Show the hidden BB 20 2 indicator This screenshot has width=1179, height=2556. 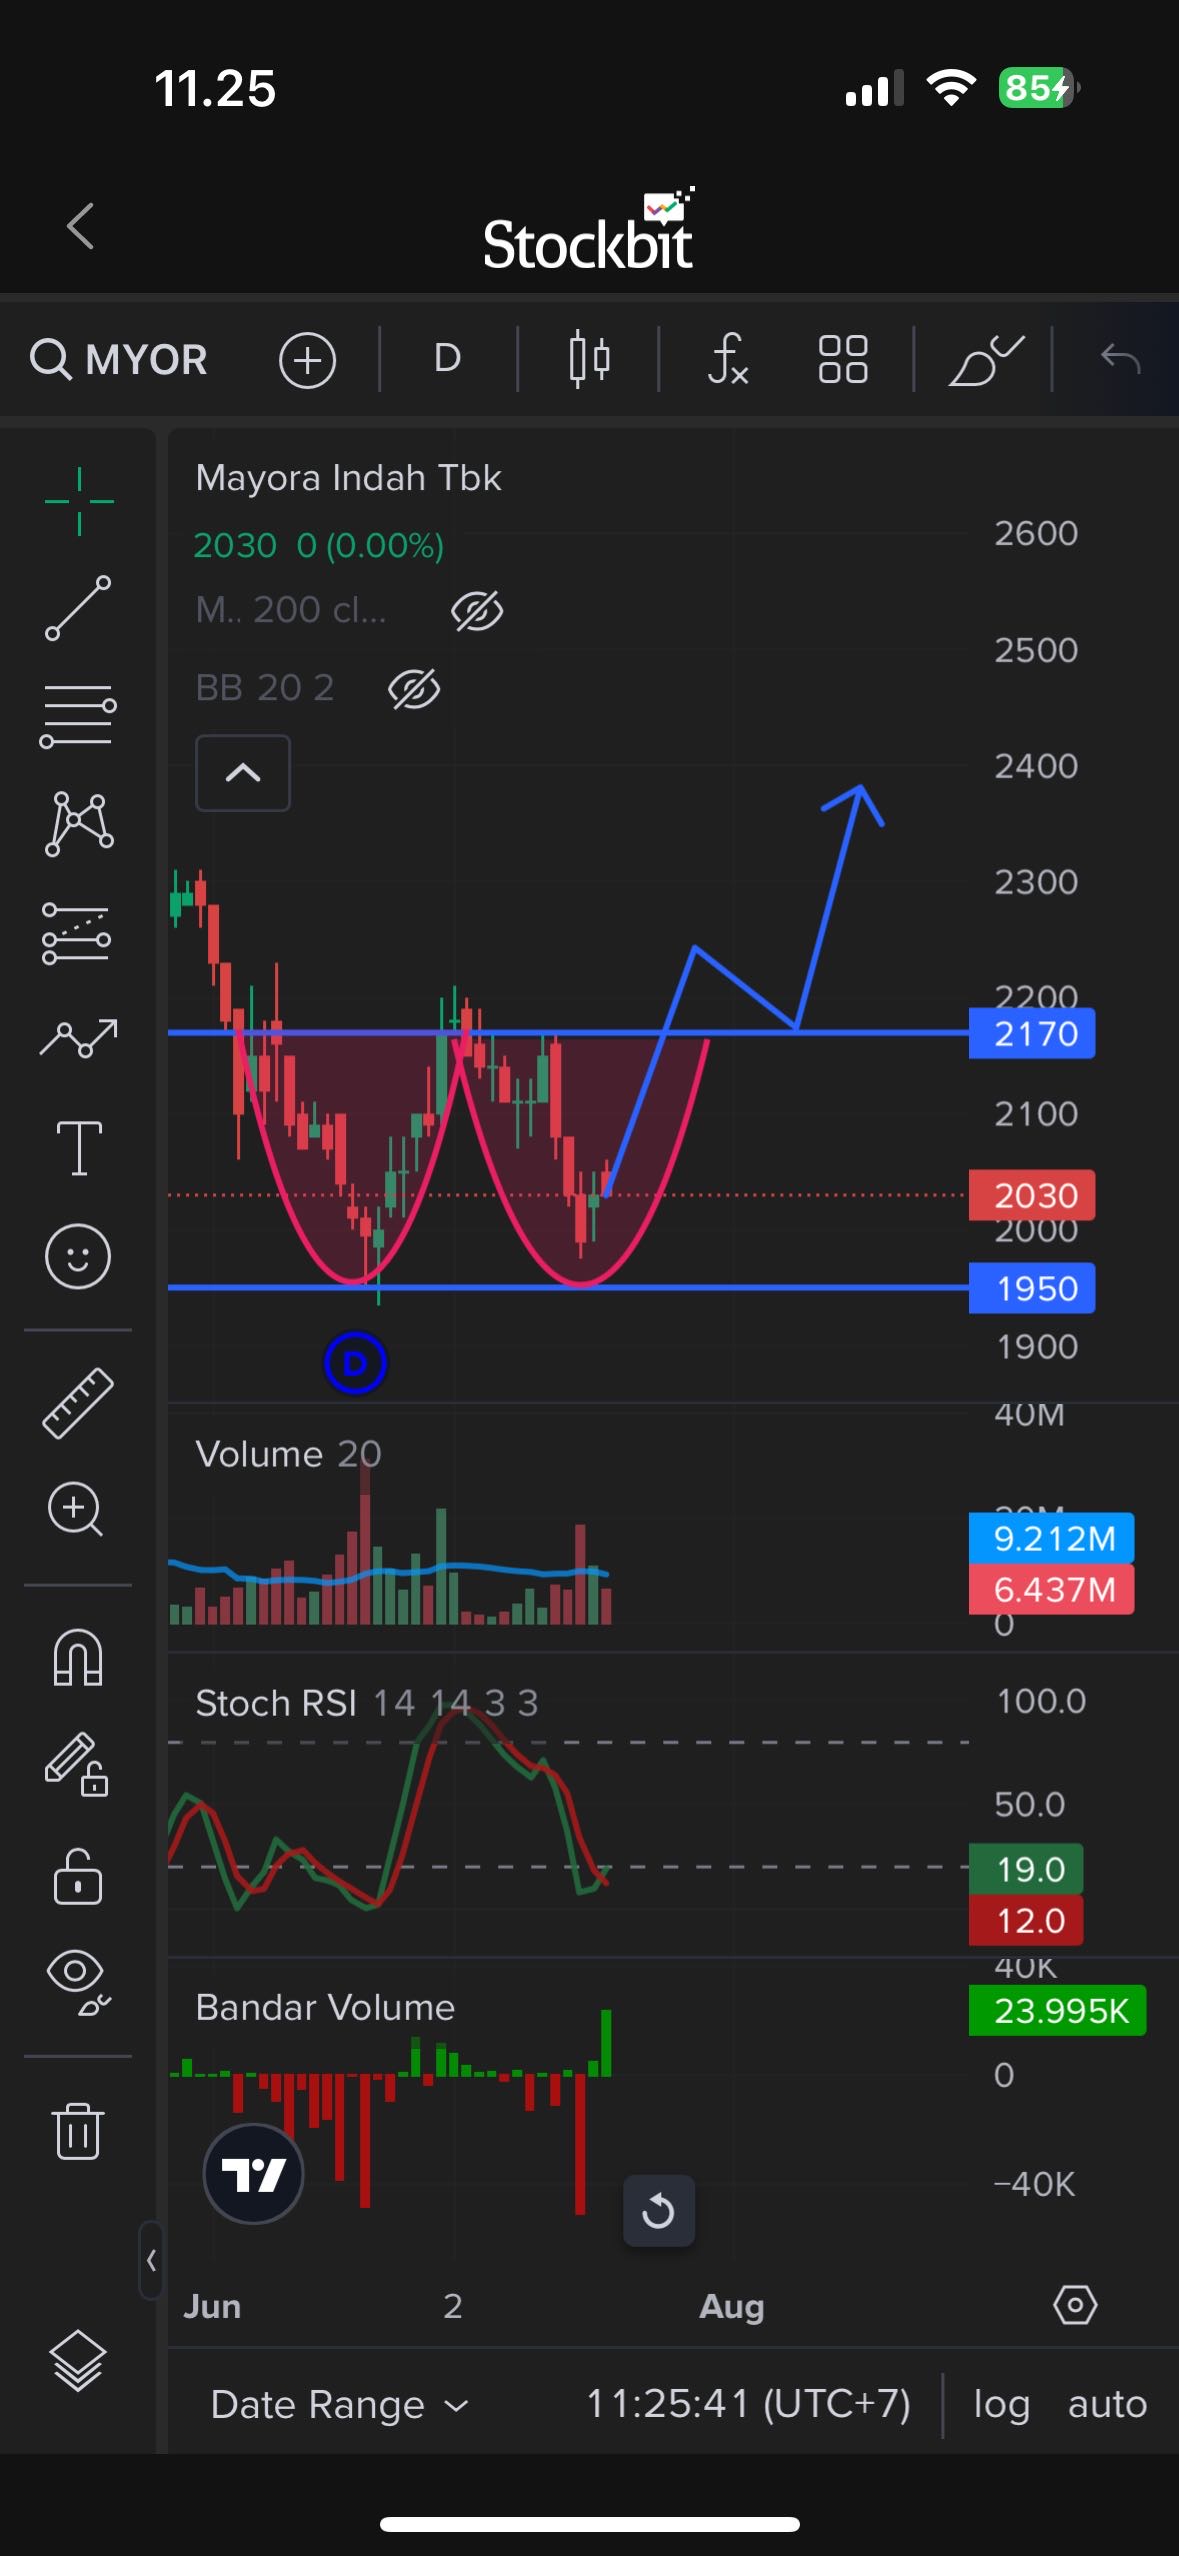click(414, 689)
